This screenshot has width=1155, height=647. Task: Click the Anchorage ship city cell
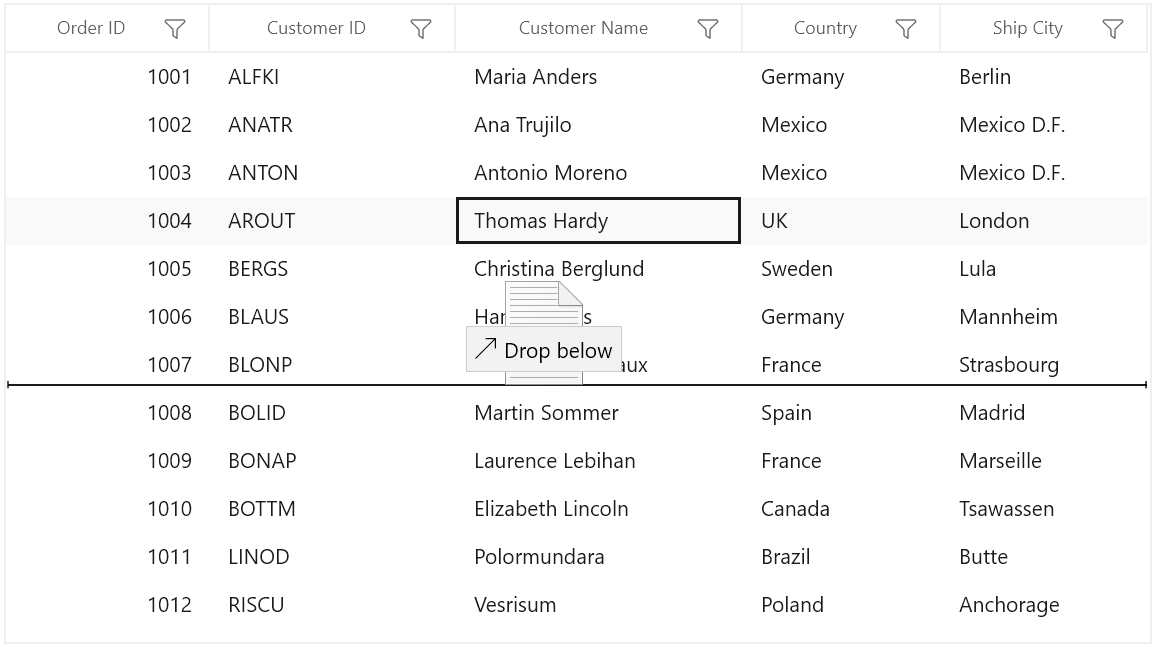click(1045, 604)
